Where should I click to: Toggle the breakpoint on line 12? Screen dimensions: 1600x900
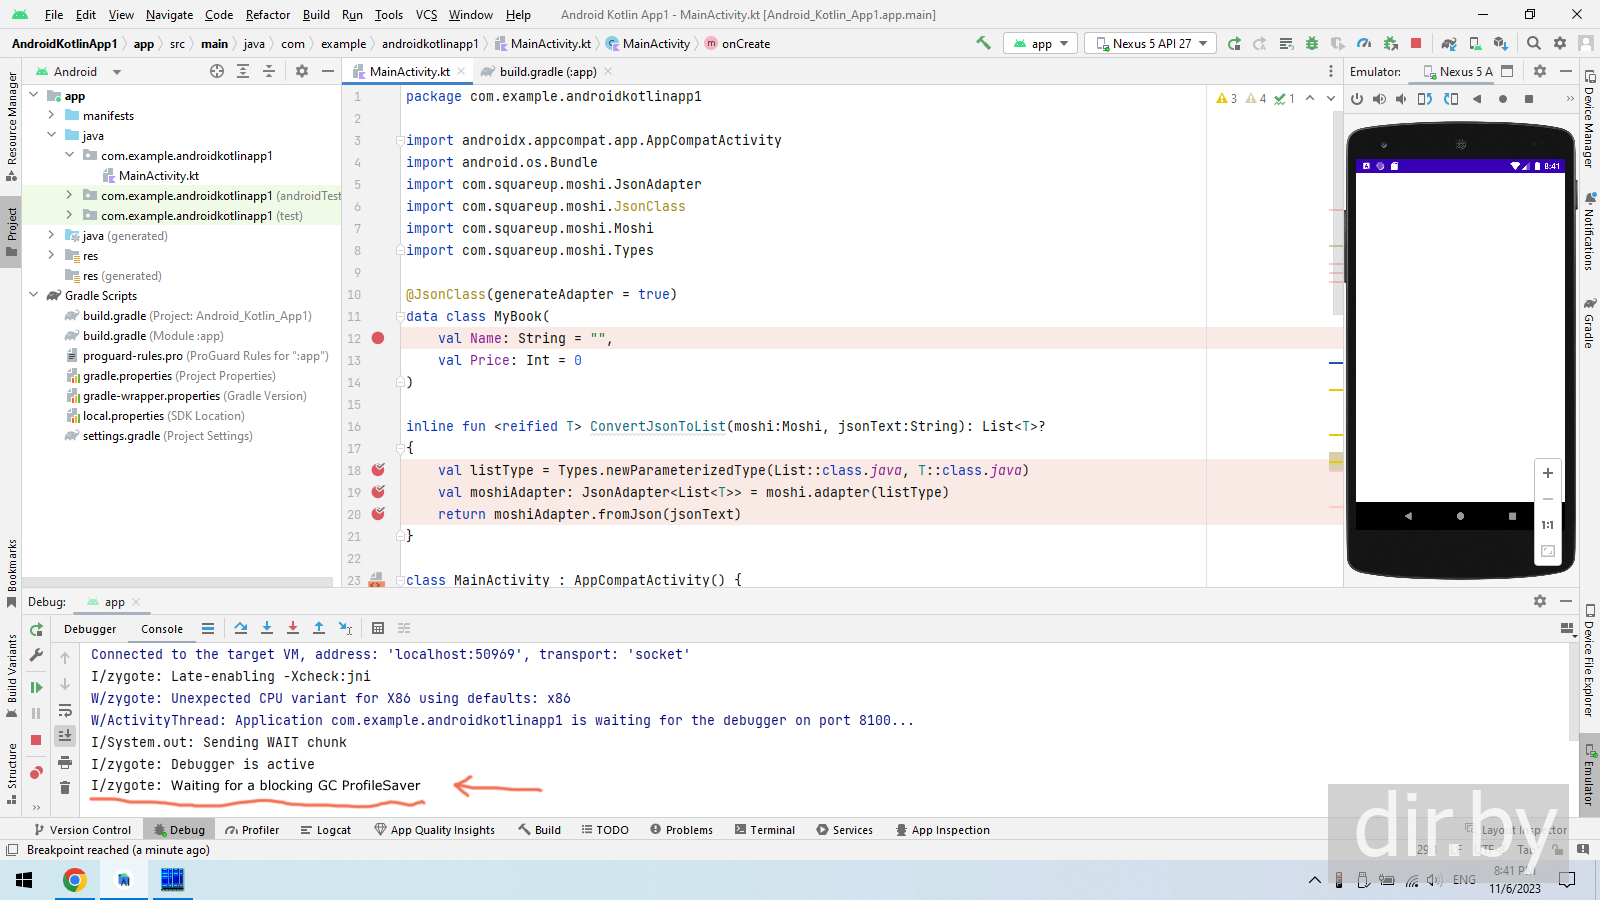point(378,338)
